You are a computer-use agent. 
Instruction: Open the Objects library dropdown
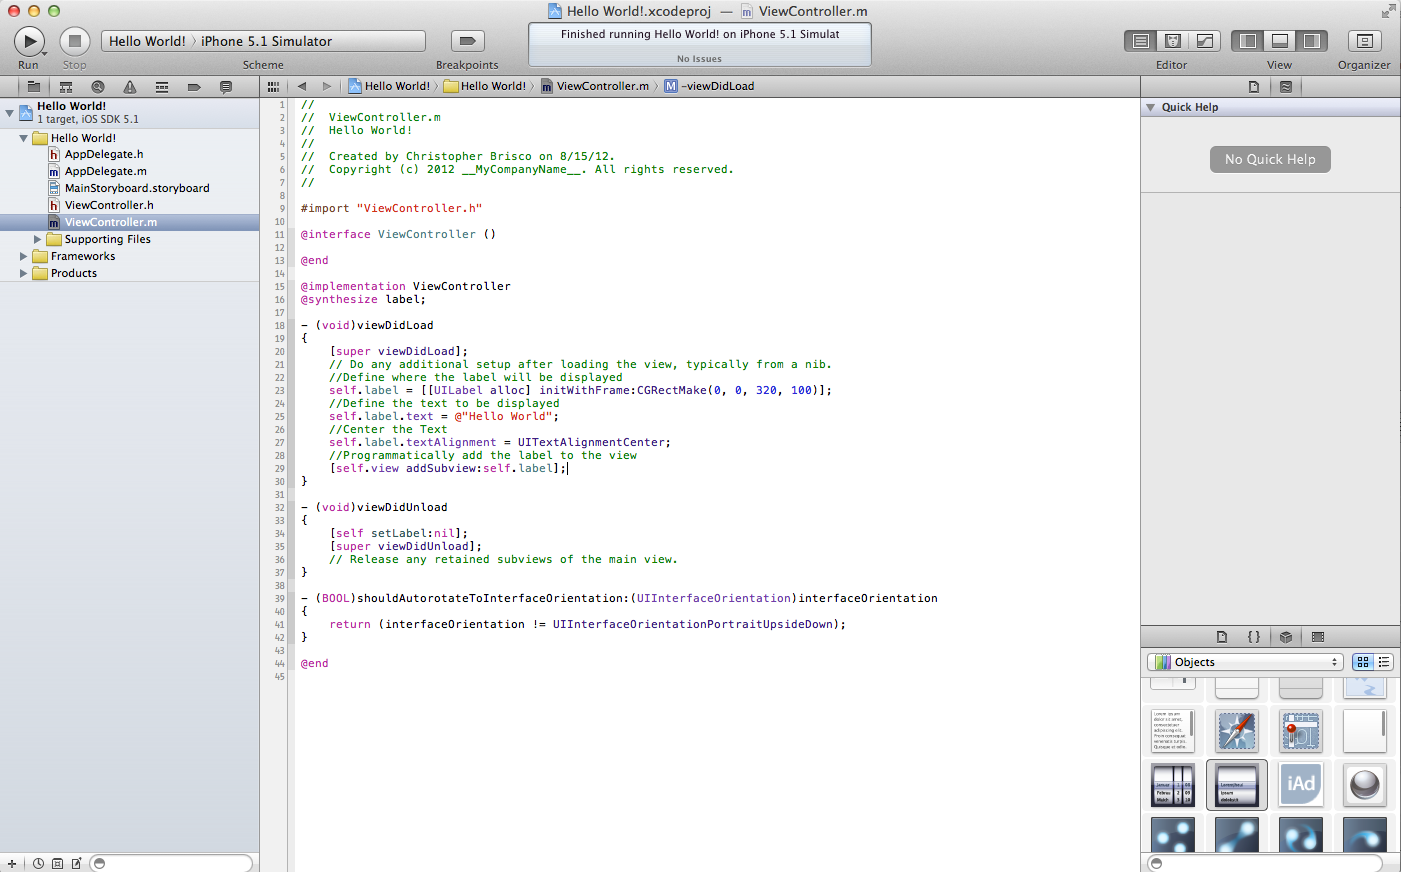(1245, 662)
